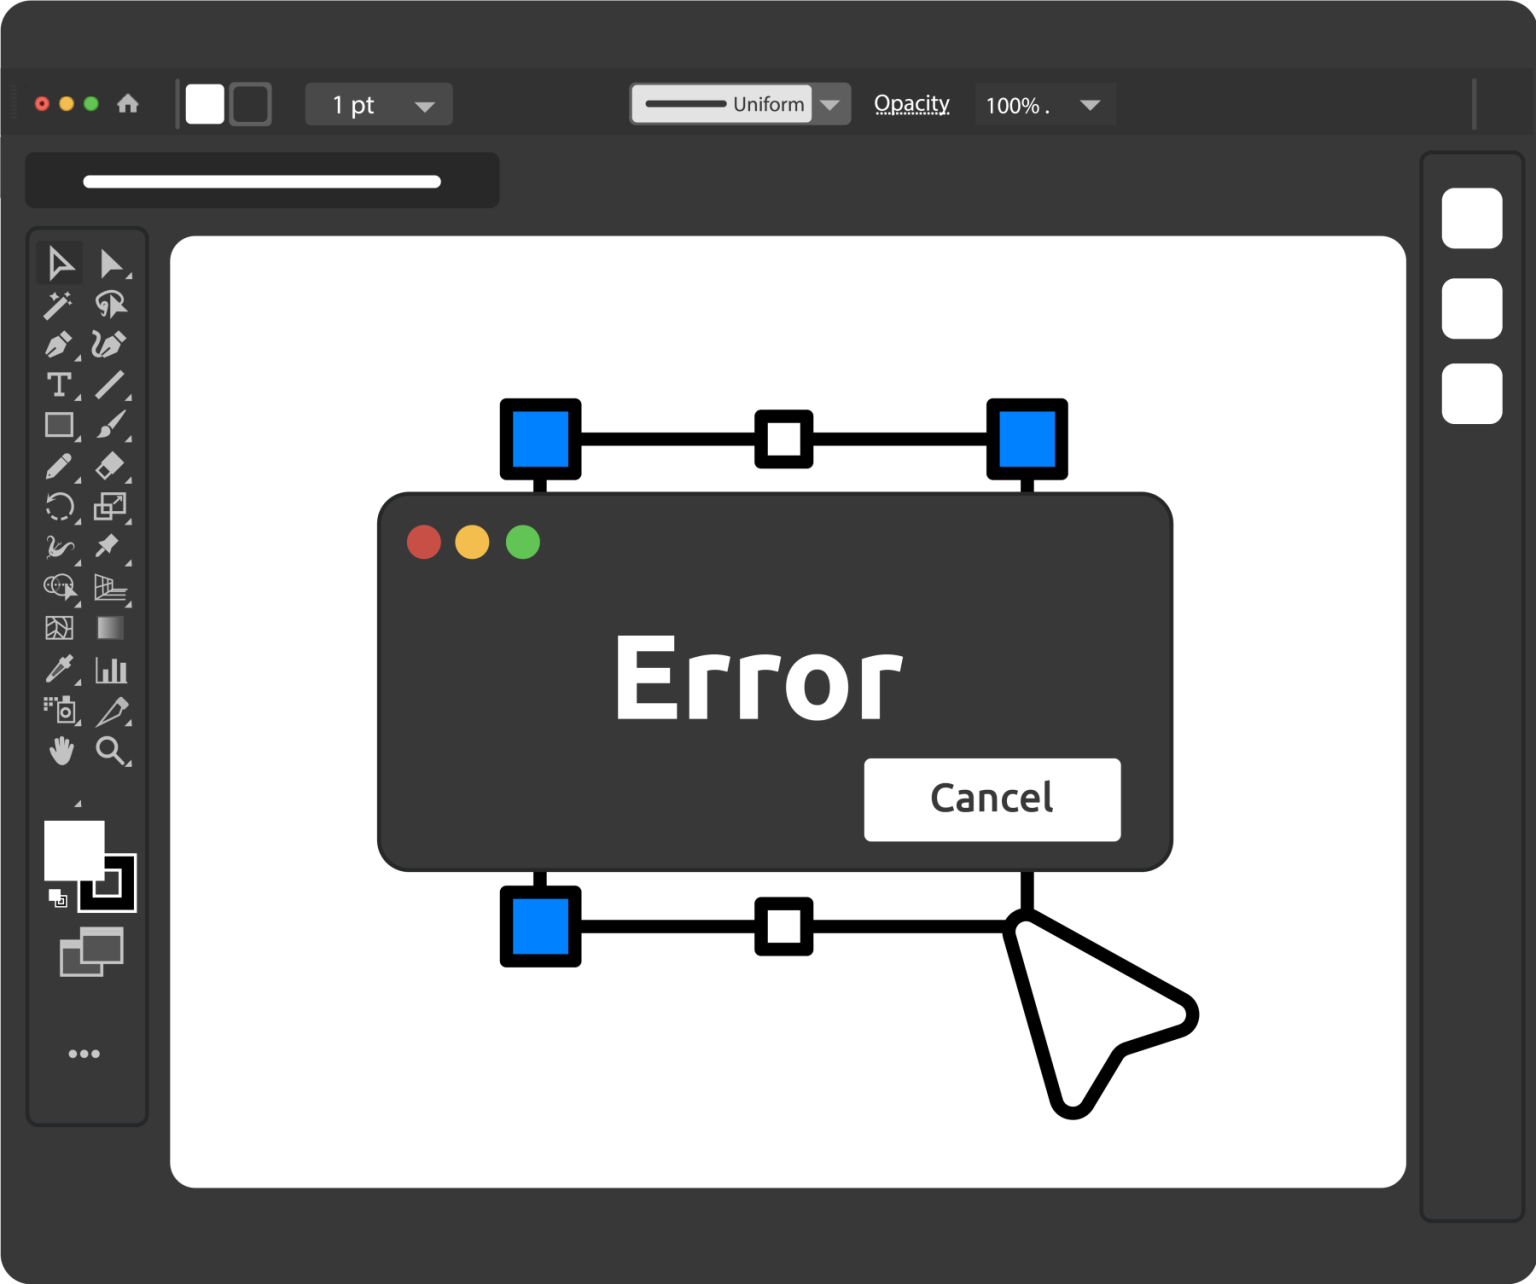The height and width of the screenshot is (1284, 1536).
Task: Click the Opacity label
Action: 911,103
